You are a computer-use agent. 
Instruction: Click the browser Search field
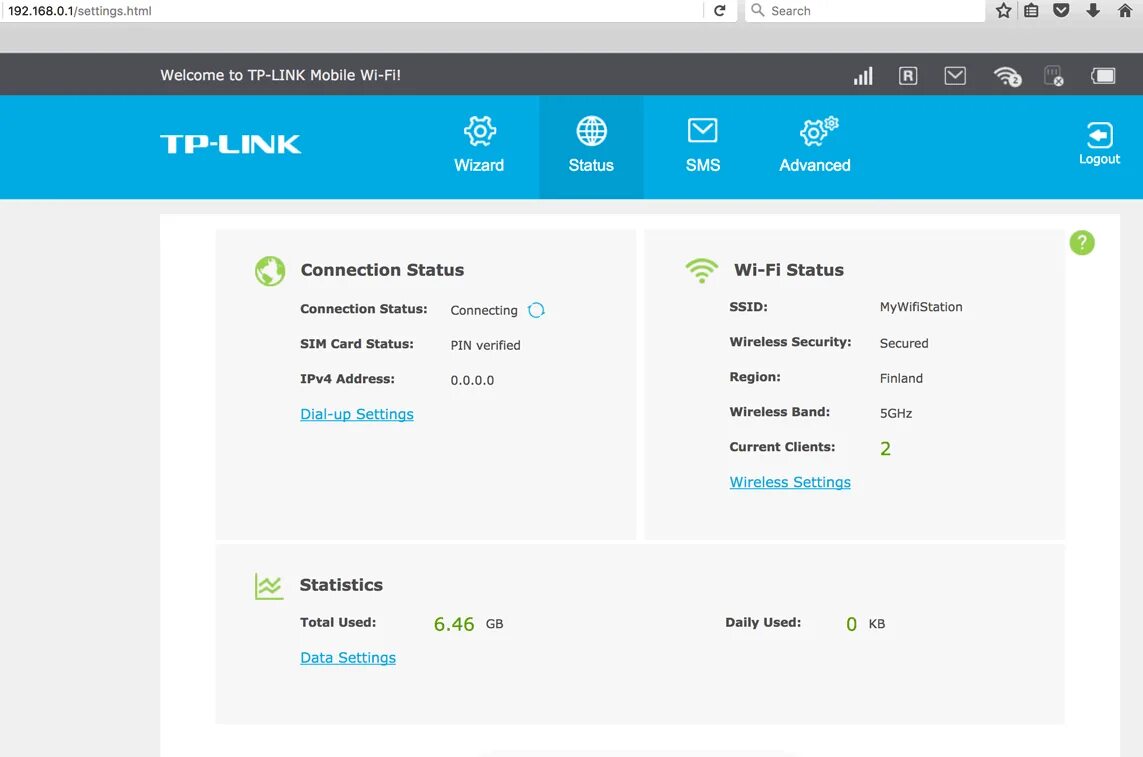tap(865, 10)
